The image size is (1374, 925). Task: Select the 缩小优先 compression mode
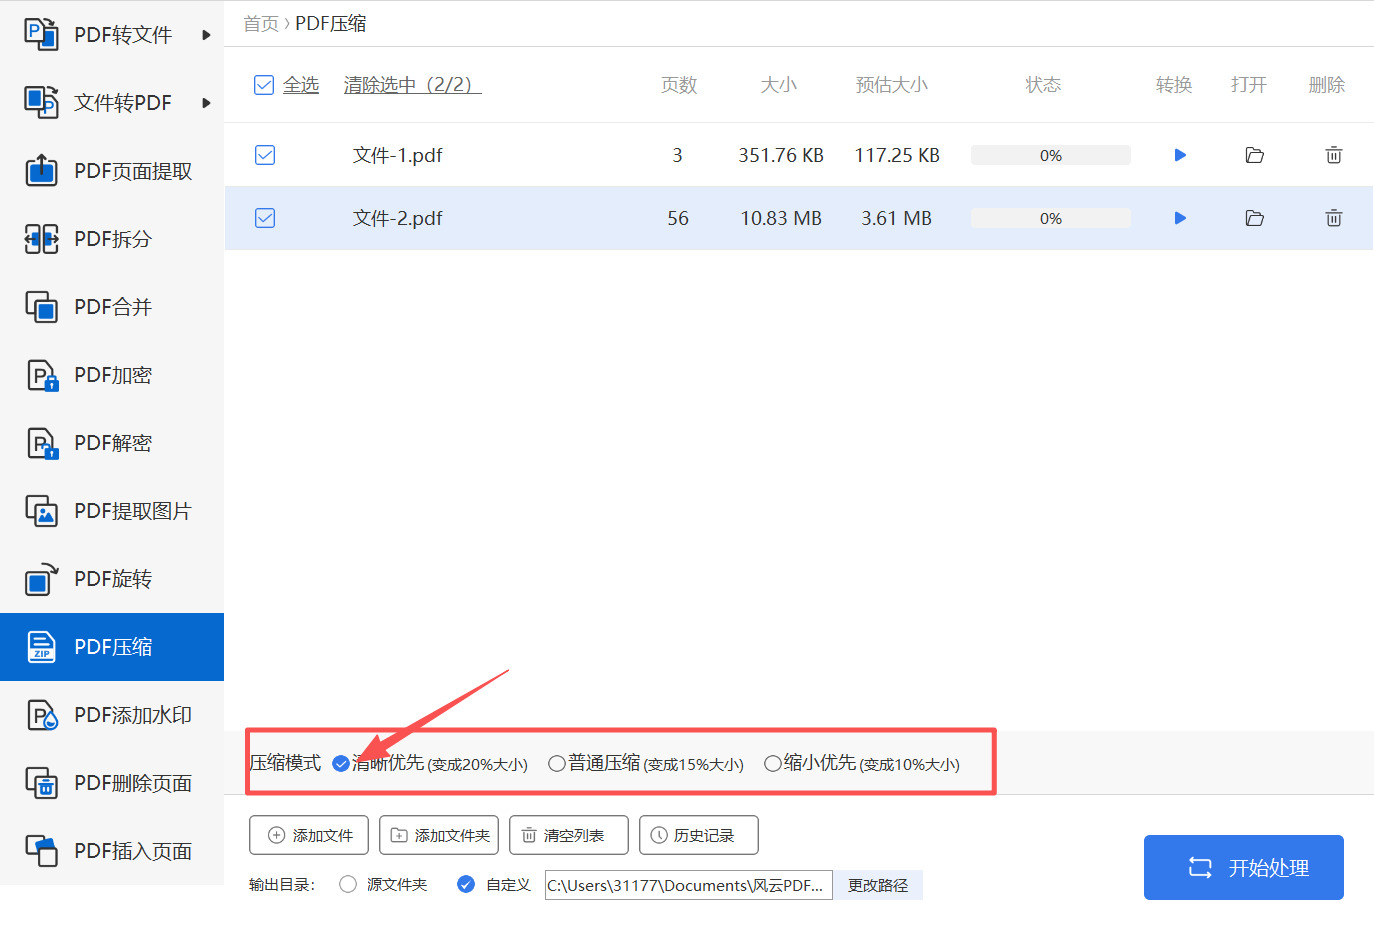point(772,762)
